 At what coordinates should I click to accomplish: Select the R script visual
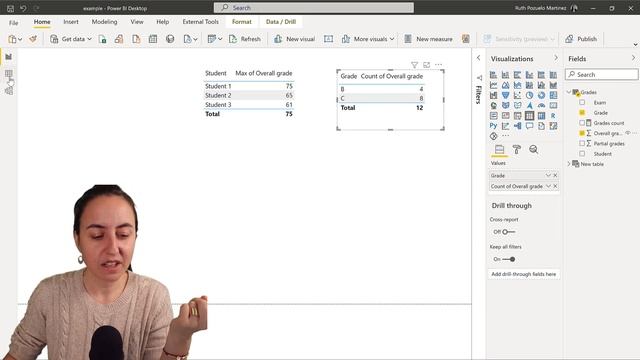pos(553,116)
